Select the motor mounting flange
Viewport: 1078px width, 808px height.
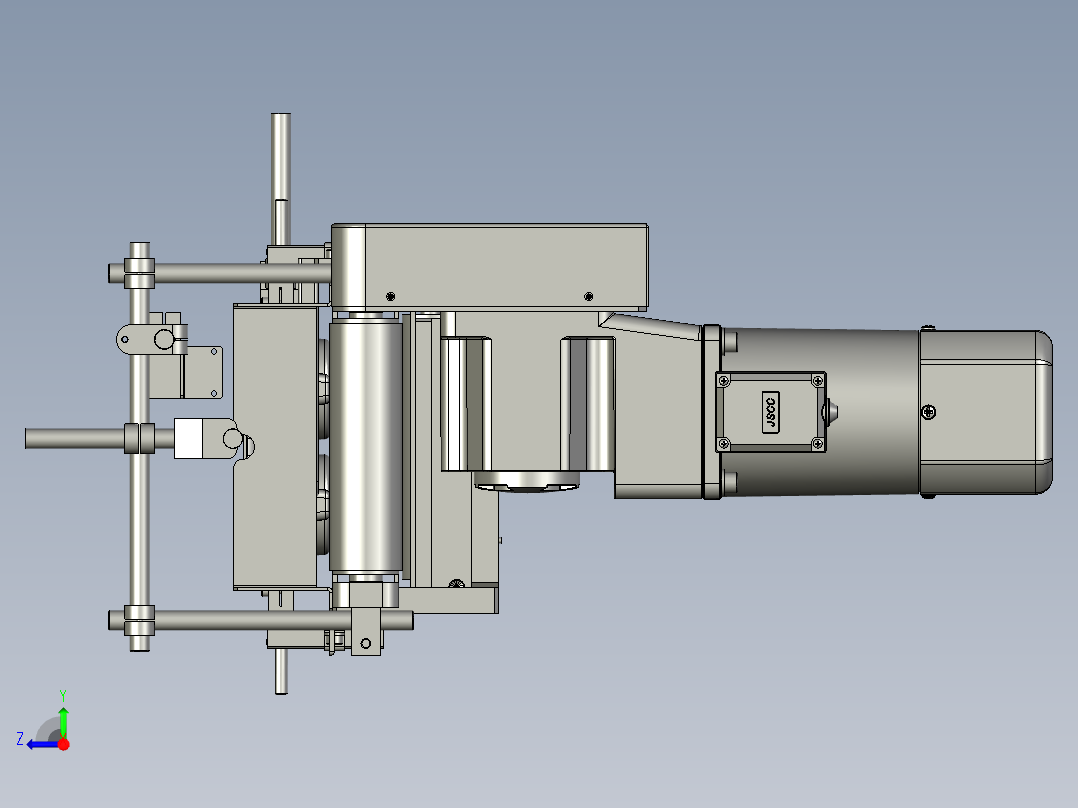(712, 412)
